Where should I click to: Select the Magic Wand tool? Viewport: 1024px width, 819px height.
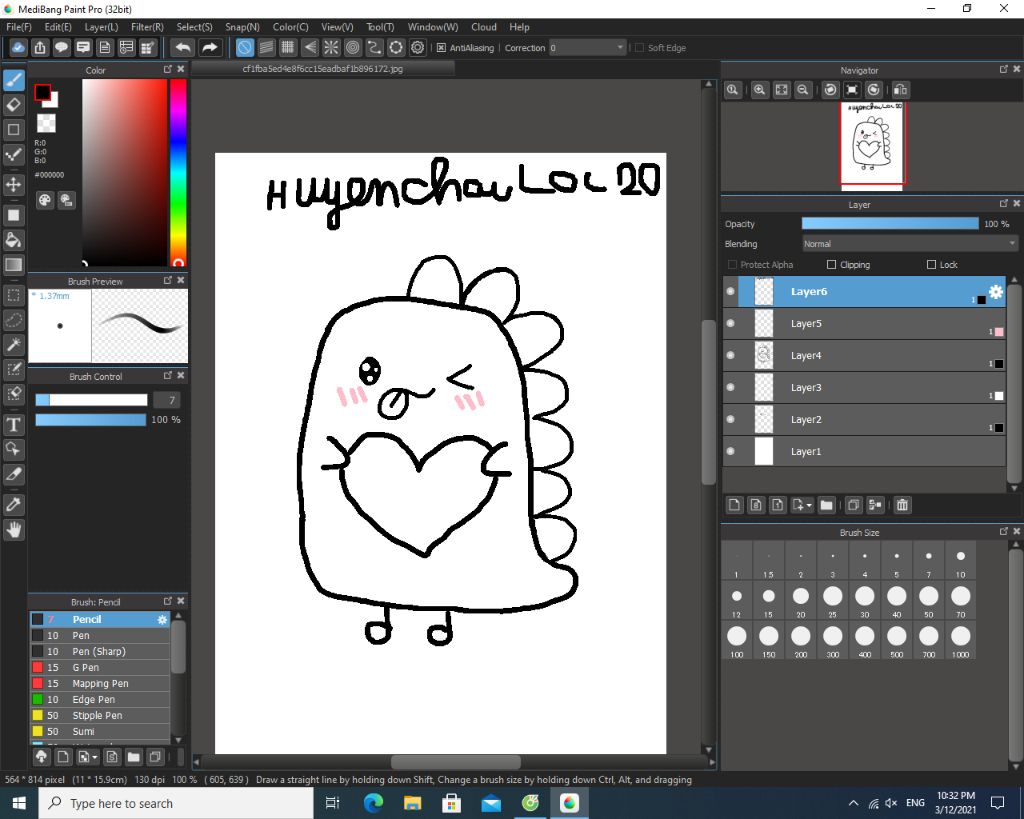click(x=14, y=344)
